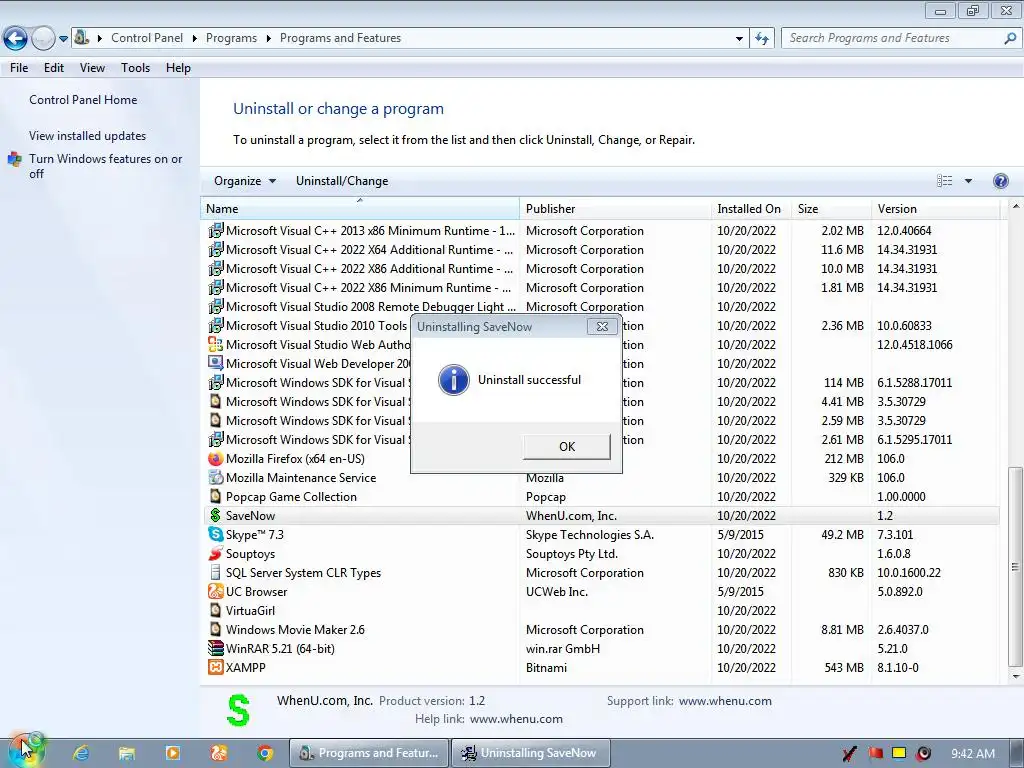1024x768 pixels.
Task: Select the Skype 7.3 icon
Action: click(x=215, y=534)
